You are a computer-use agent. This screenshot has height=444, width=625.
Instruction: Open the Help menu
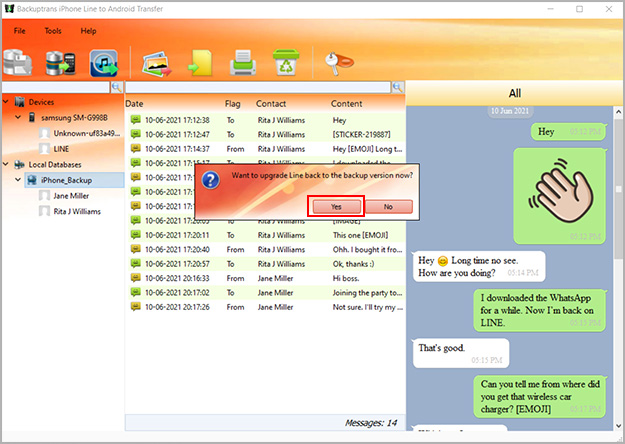89,32
